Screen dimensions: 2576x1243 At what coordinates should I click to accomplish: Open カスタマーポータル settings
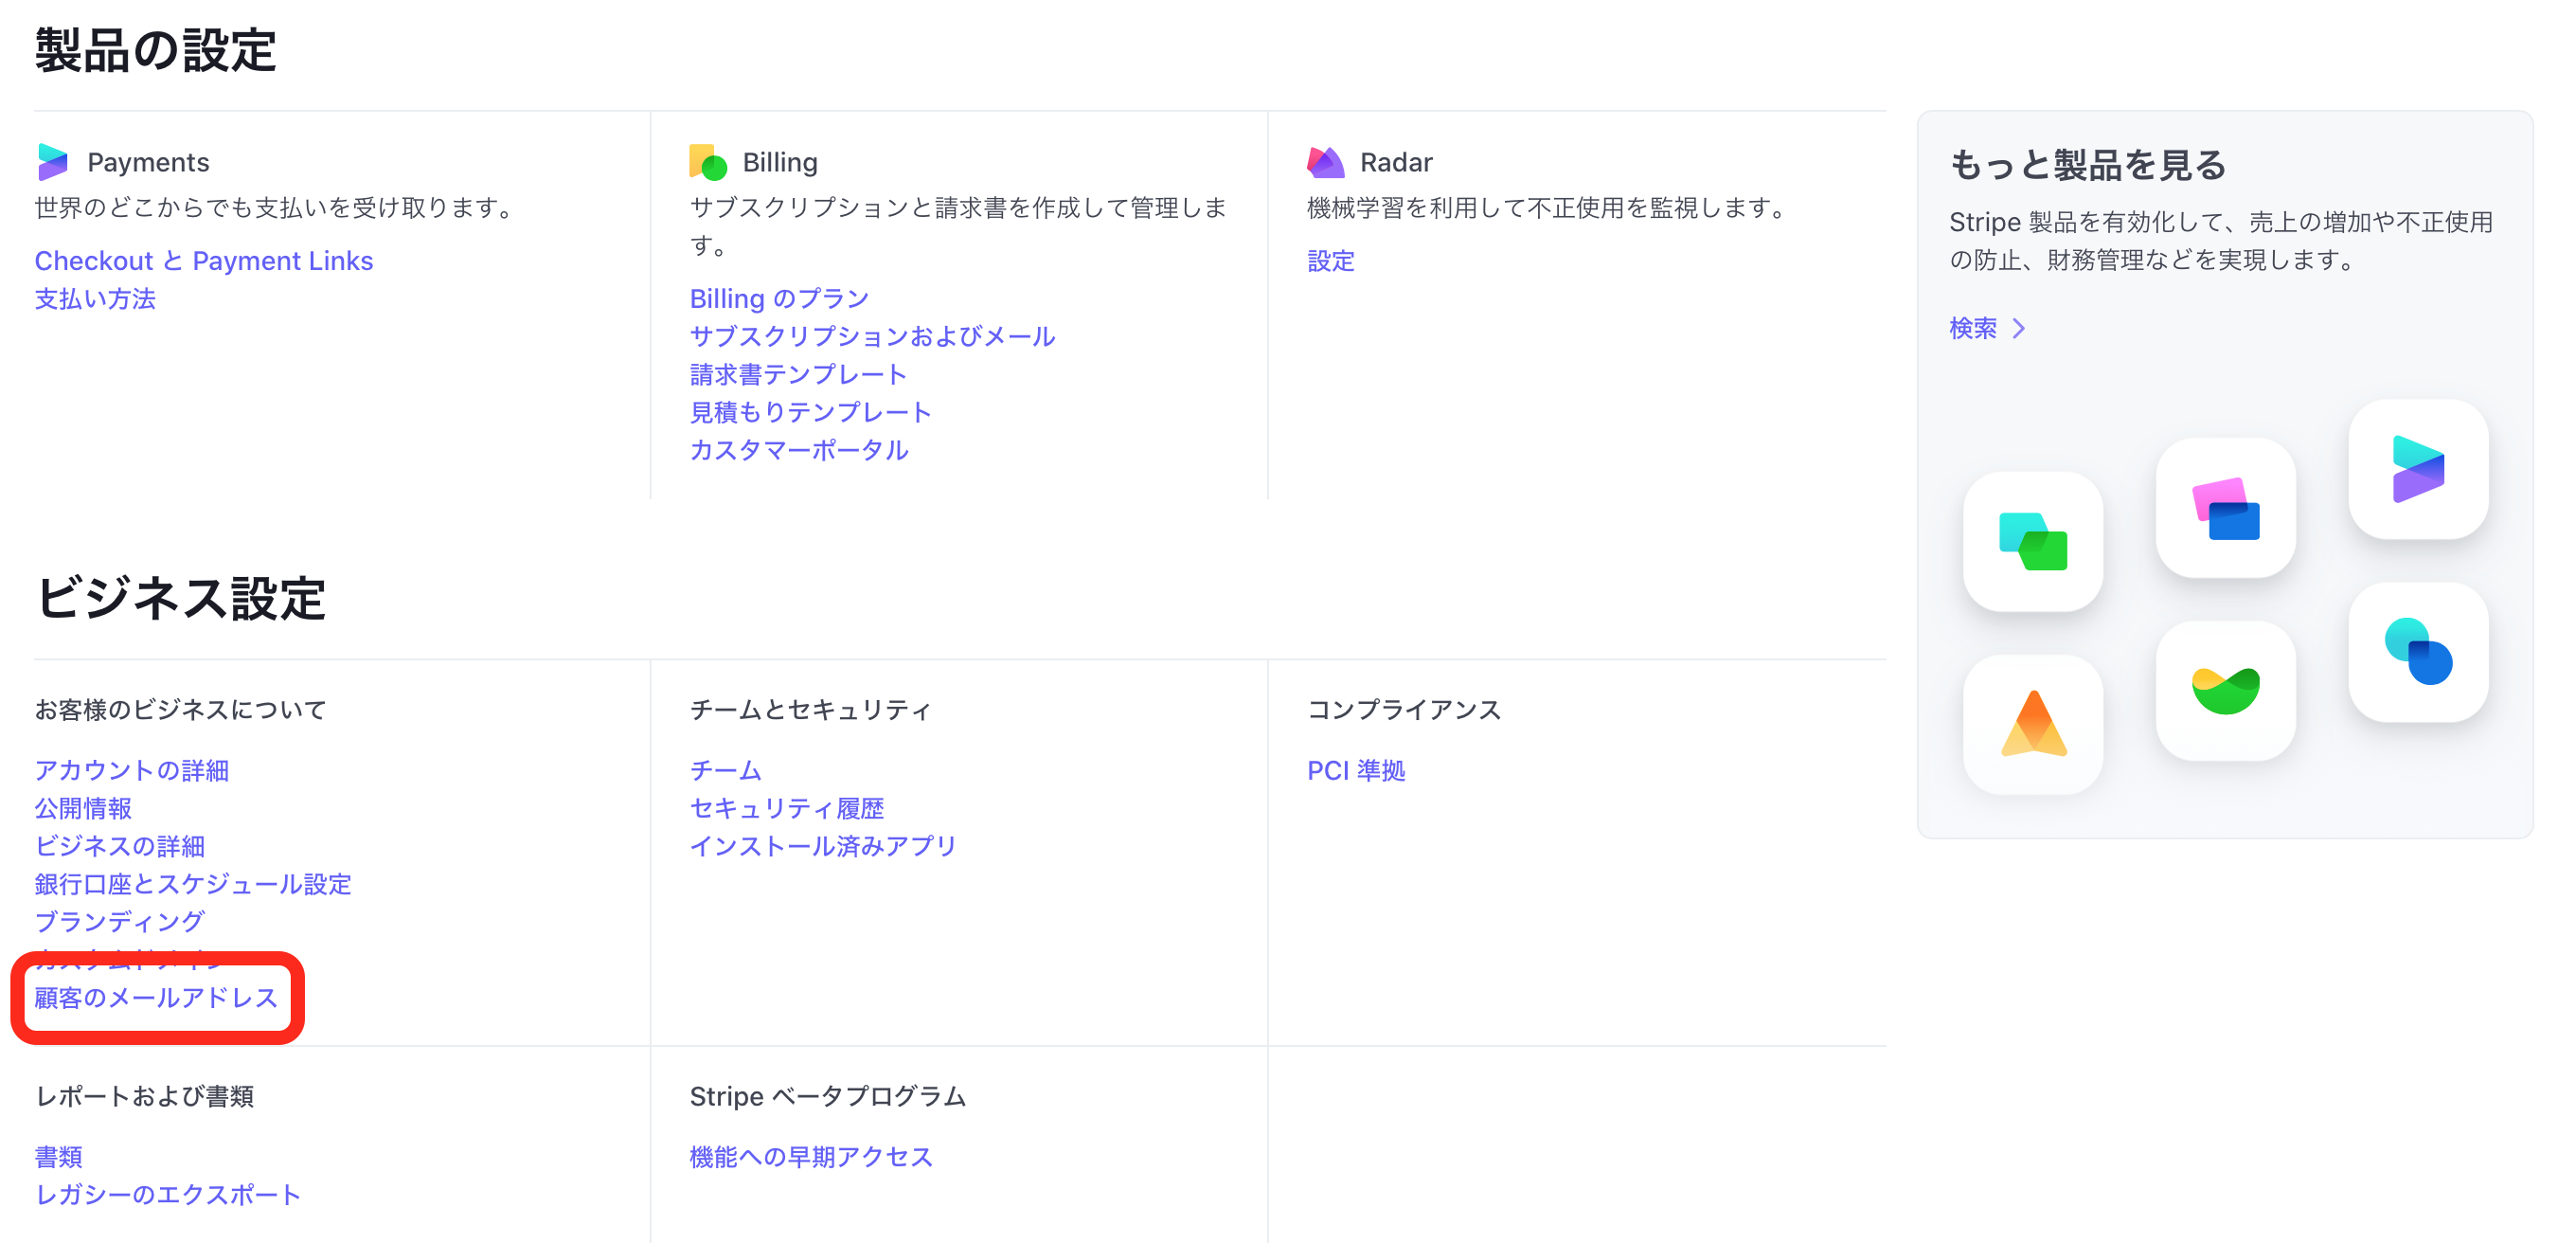click(x=799, y=451)
